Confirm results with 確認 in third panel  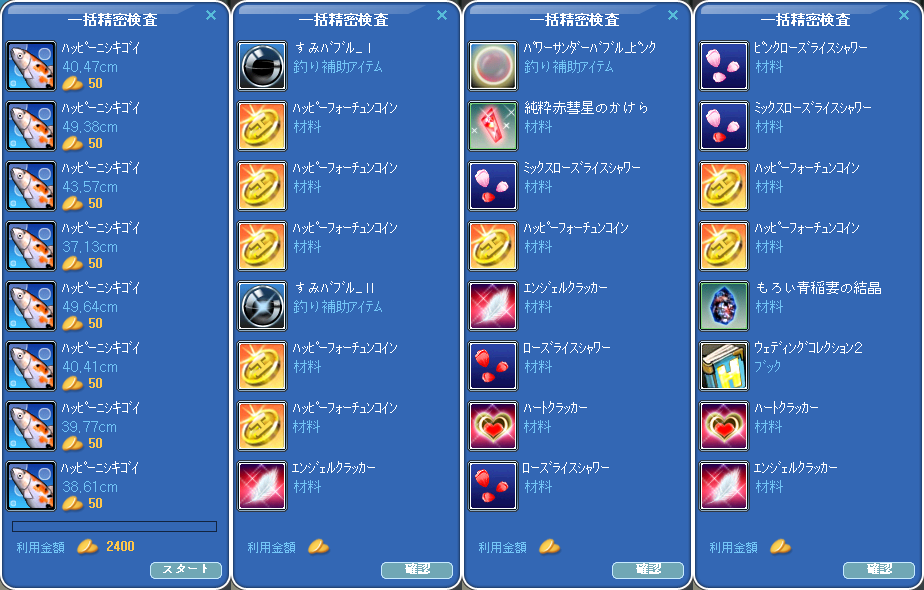[648, 570]
